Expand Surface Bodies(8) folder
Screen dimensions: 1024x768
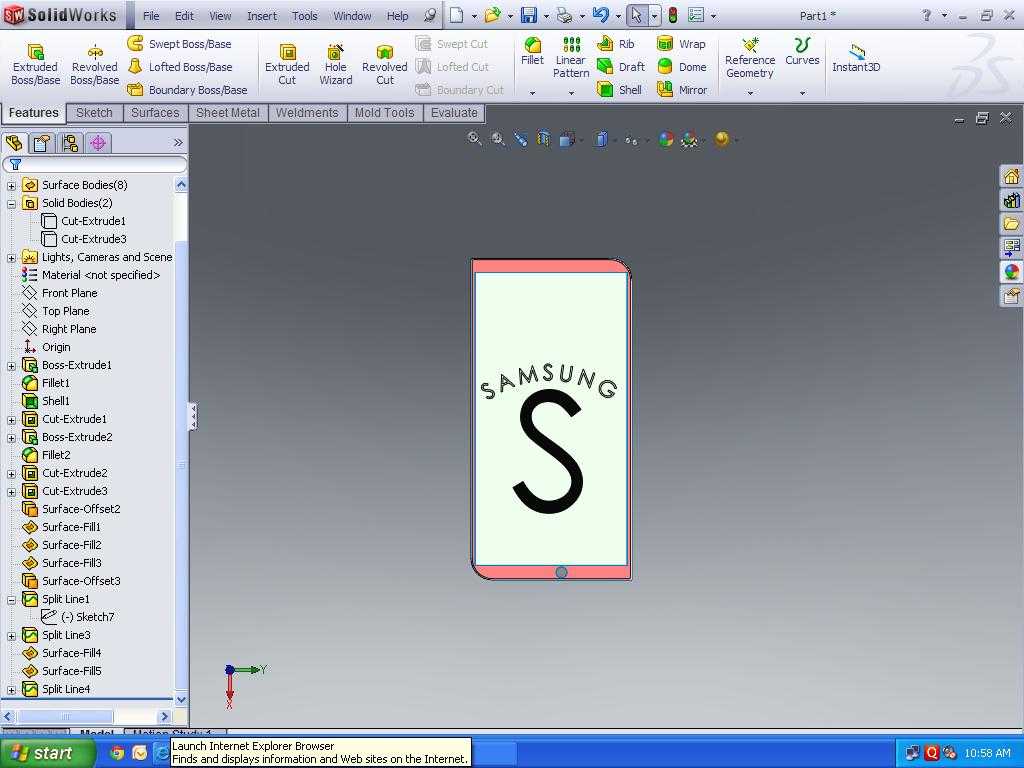point(11,186)
